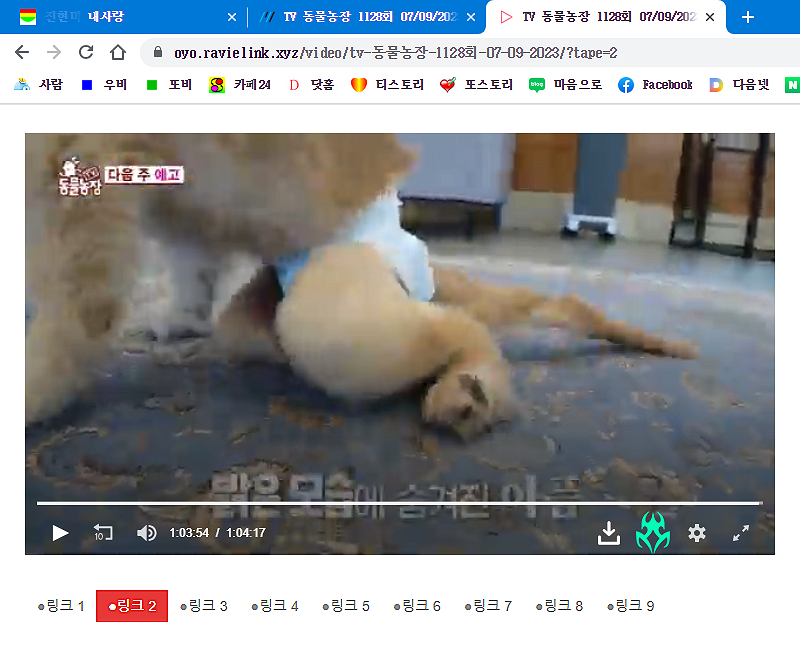Select 링크 8 video source
Viewport: 800px width, 650px height.
pos(559,606)
